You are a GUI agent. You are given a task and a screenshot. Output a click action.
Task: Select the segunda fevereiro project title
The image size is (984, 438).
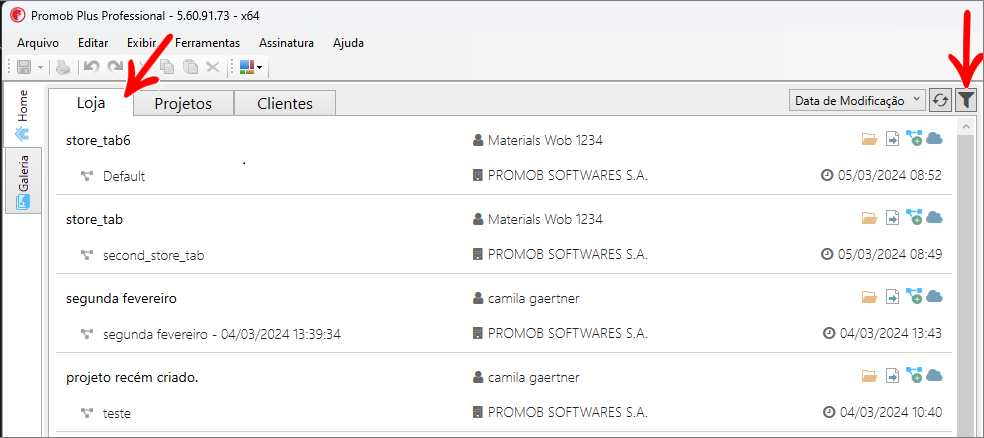121,299
